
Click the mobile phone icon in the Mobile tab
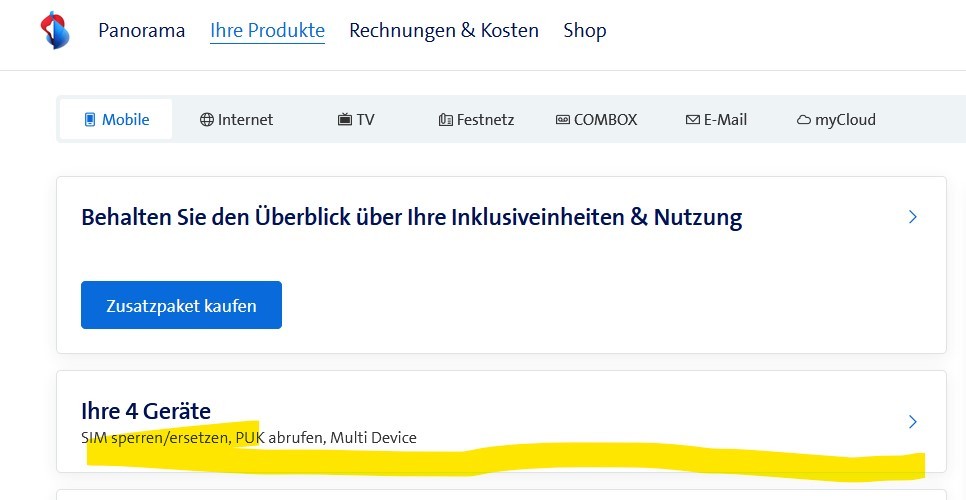[x=89, y=120]
